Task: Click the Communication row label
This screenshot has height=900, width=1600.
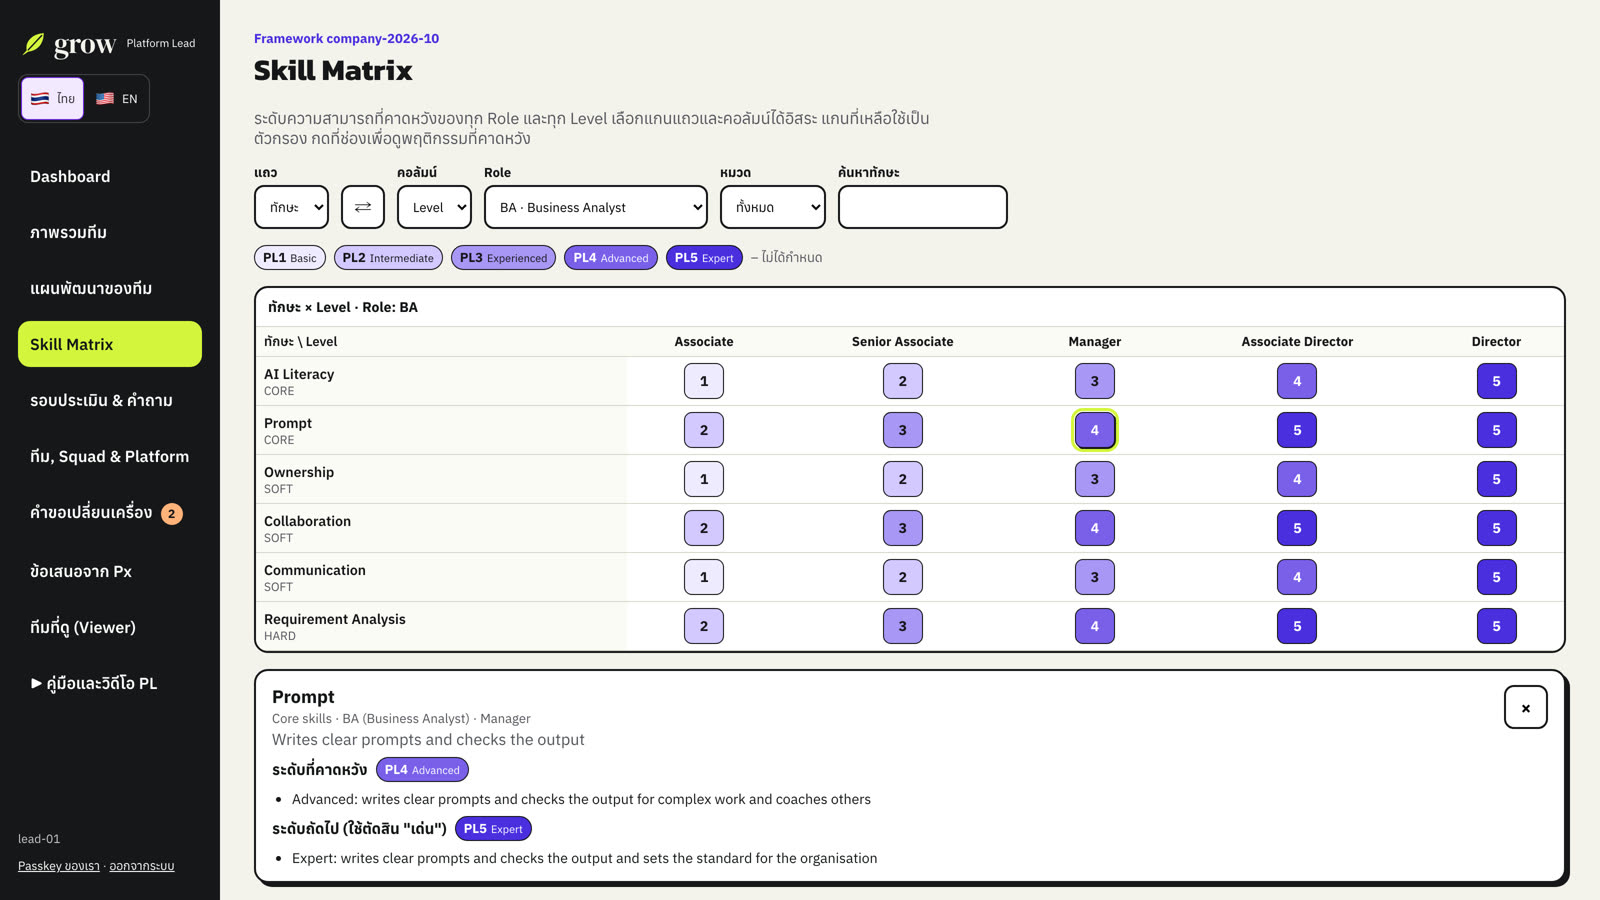Action: [315, 570]
